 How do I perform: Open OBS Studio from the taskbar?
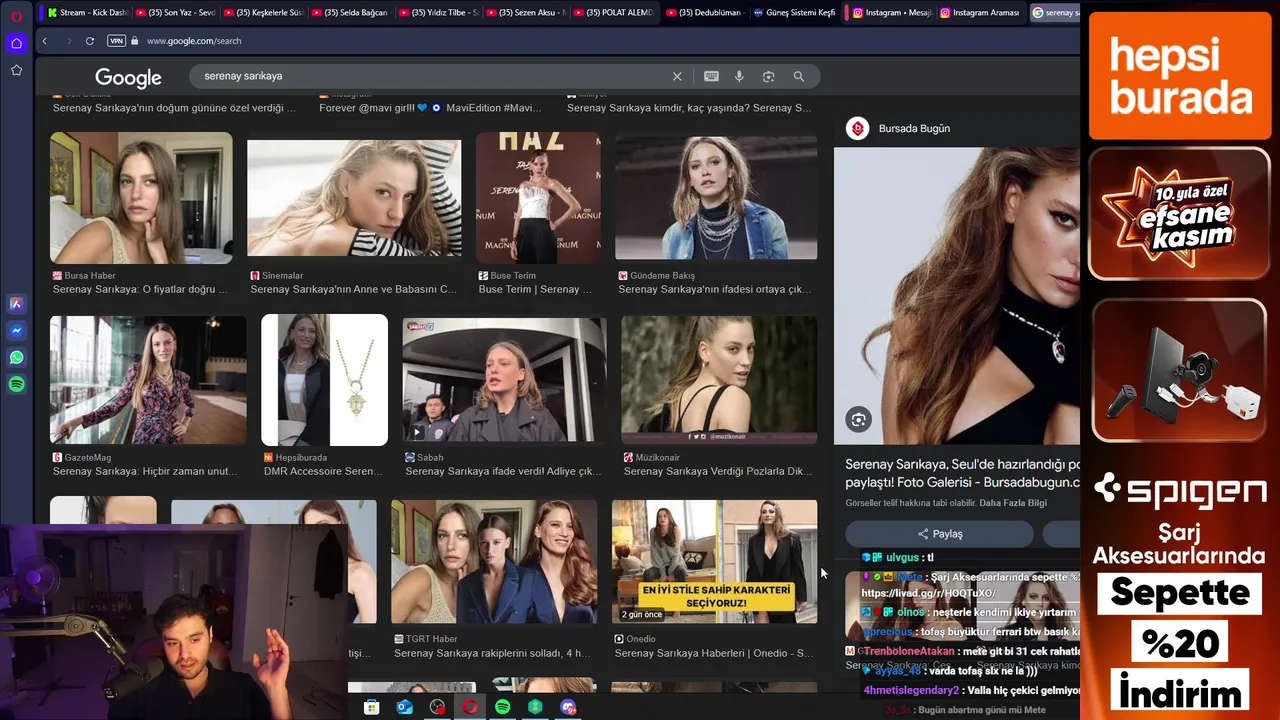(x=437, y=707)
